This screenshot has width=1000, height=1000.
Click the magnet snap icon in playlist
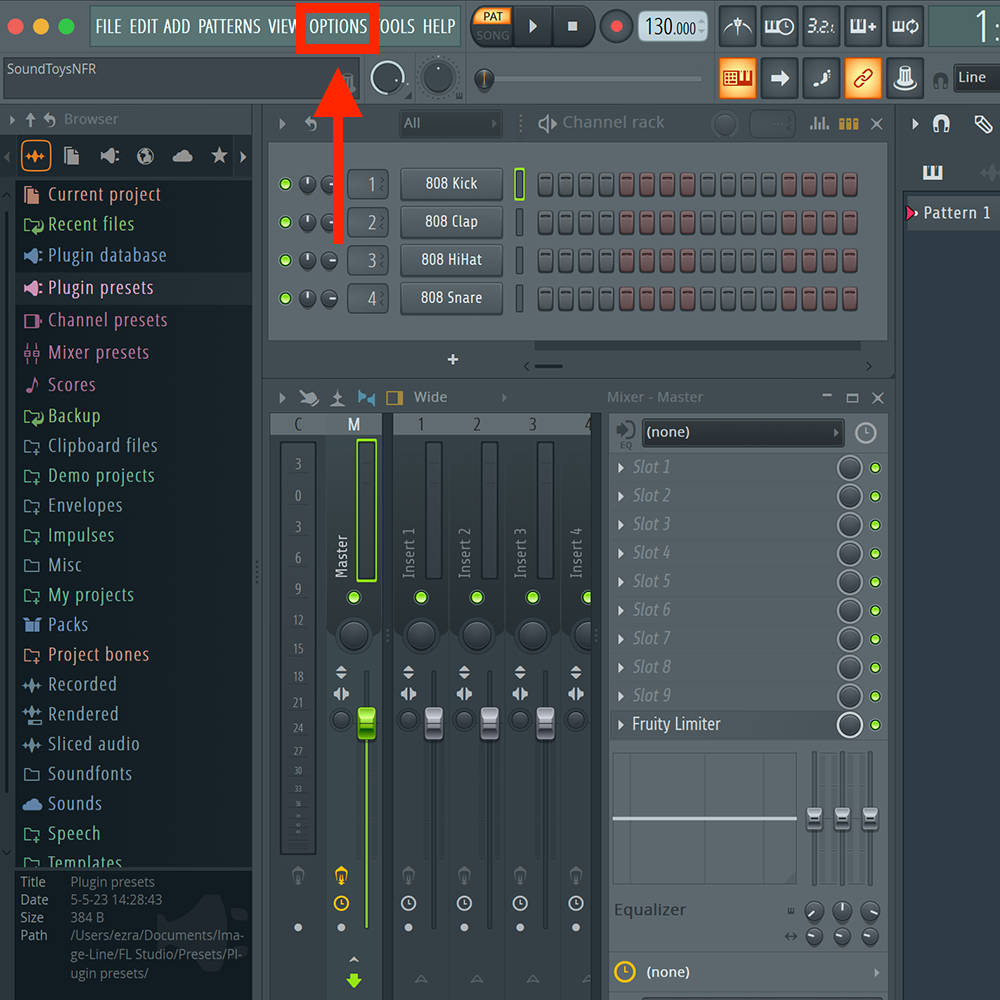pos(941,123)
